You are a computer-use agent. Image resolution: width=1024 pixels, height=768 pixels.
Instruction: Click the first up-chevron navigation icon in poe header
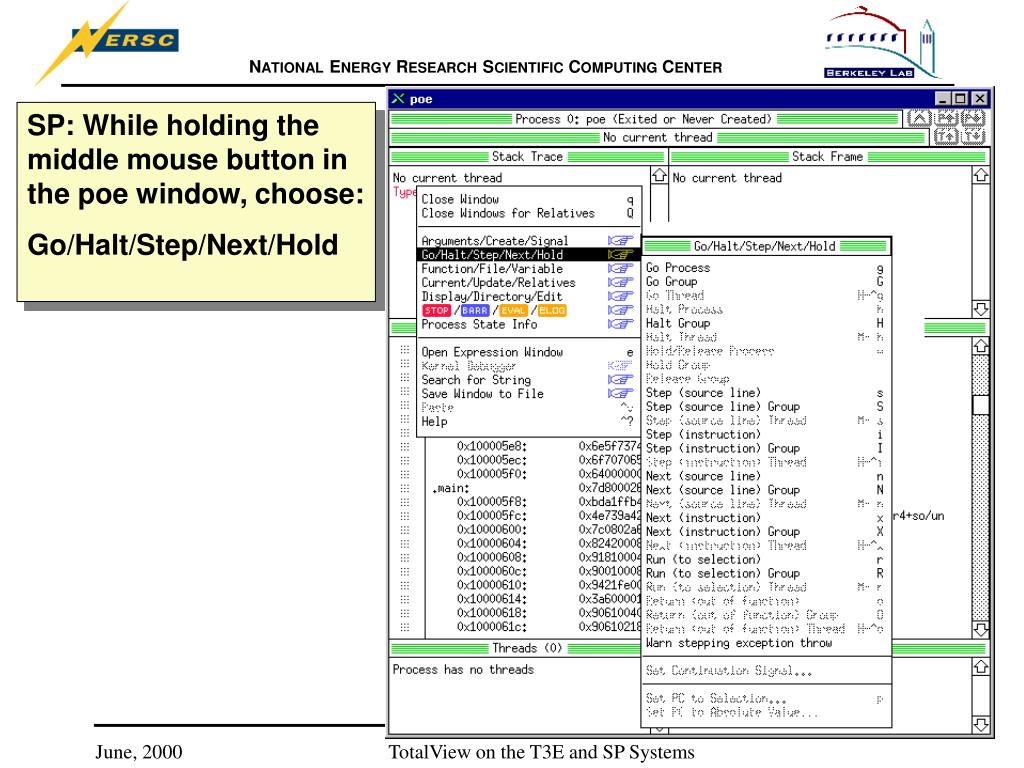pyautogui.click(x=919, y=118)
